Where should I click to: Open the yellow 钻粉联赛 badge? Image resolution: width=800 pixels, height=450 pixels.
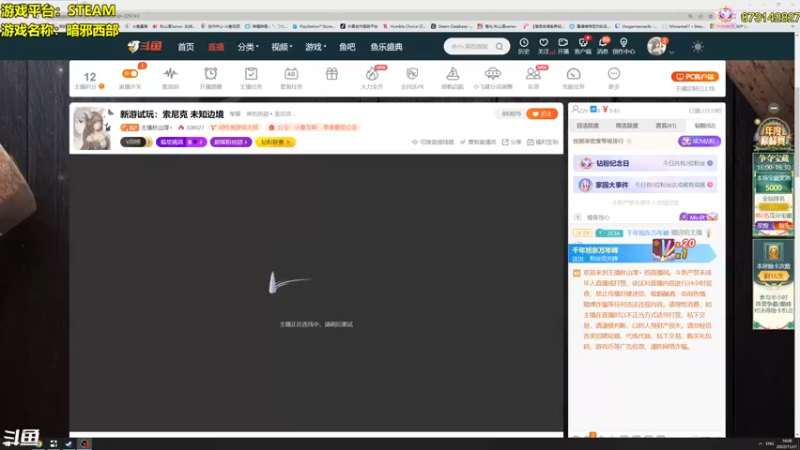coord(276,142)
